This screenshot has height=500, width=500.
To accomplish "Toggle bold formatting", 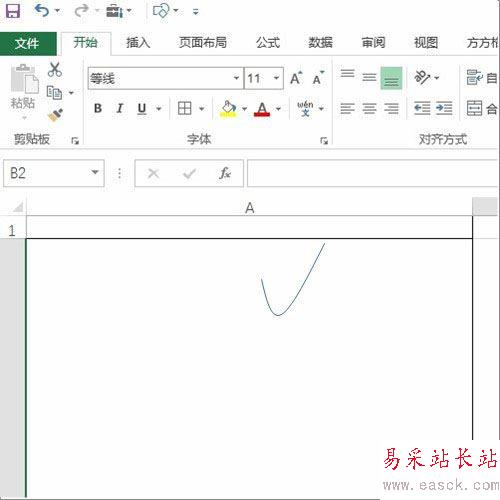I will 98,108.
